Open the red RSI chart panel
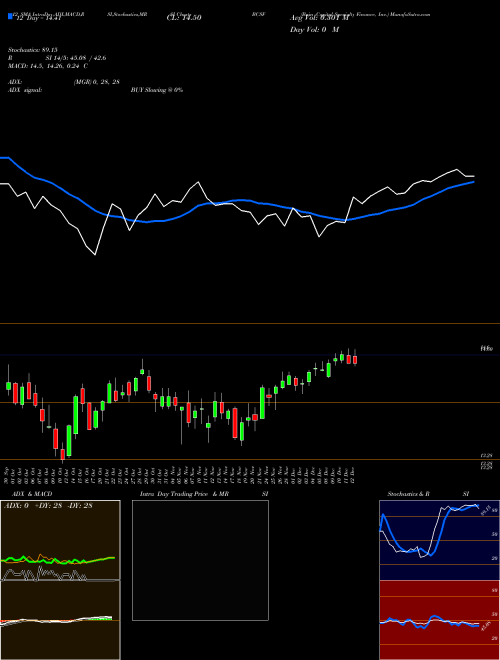Image resolution: width=500 pixels, height=660 pixels. tap(439, 620)
